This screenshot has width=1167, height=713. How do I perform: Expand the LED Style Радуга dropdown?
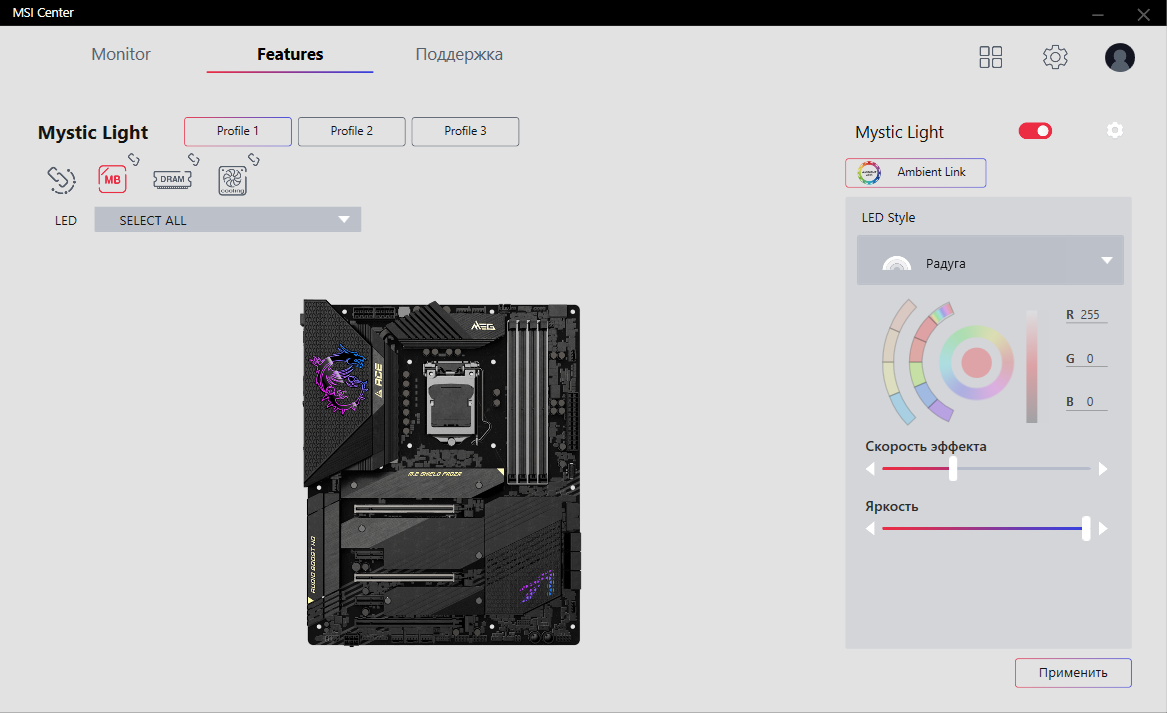tap(990, 260)
